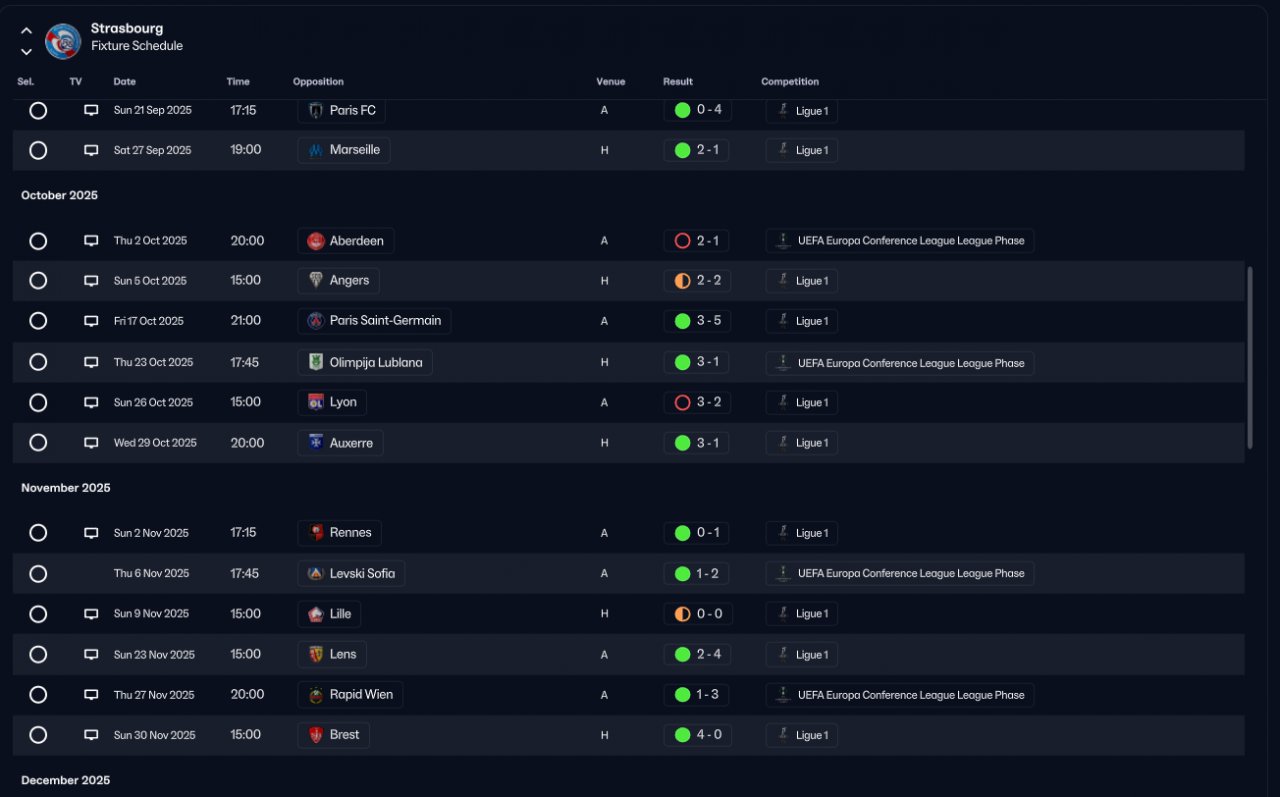Select the Lens fixture radio circle
Viewport: 1280px width, 797px height.
[38, 655]
